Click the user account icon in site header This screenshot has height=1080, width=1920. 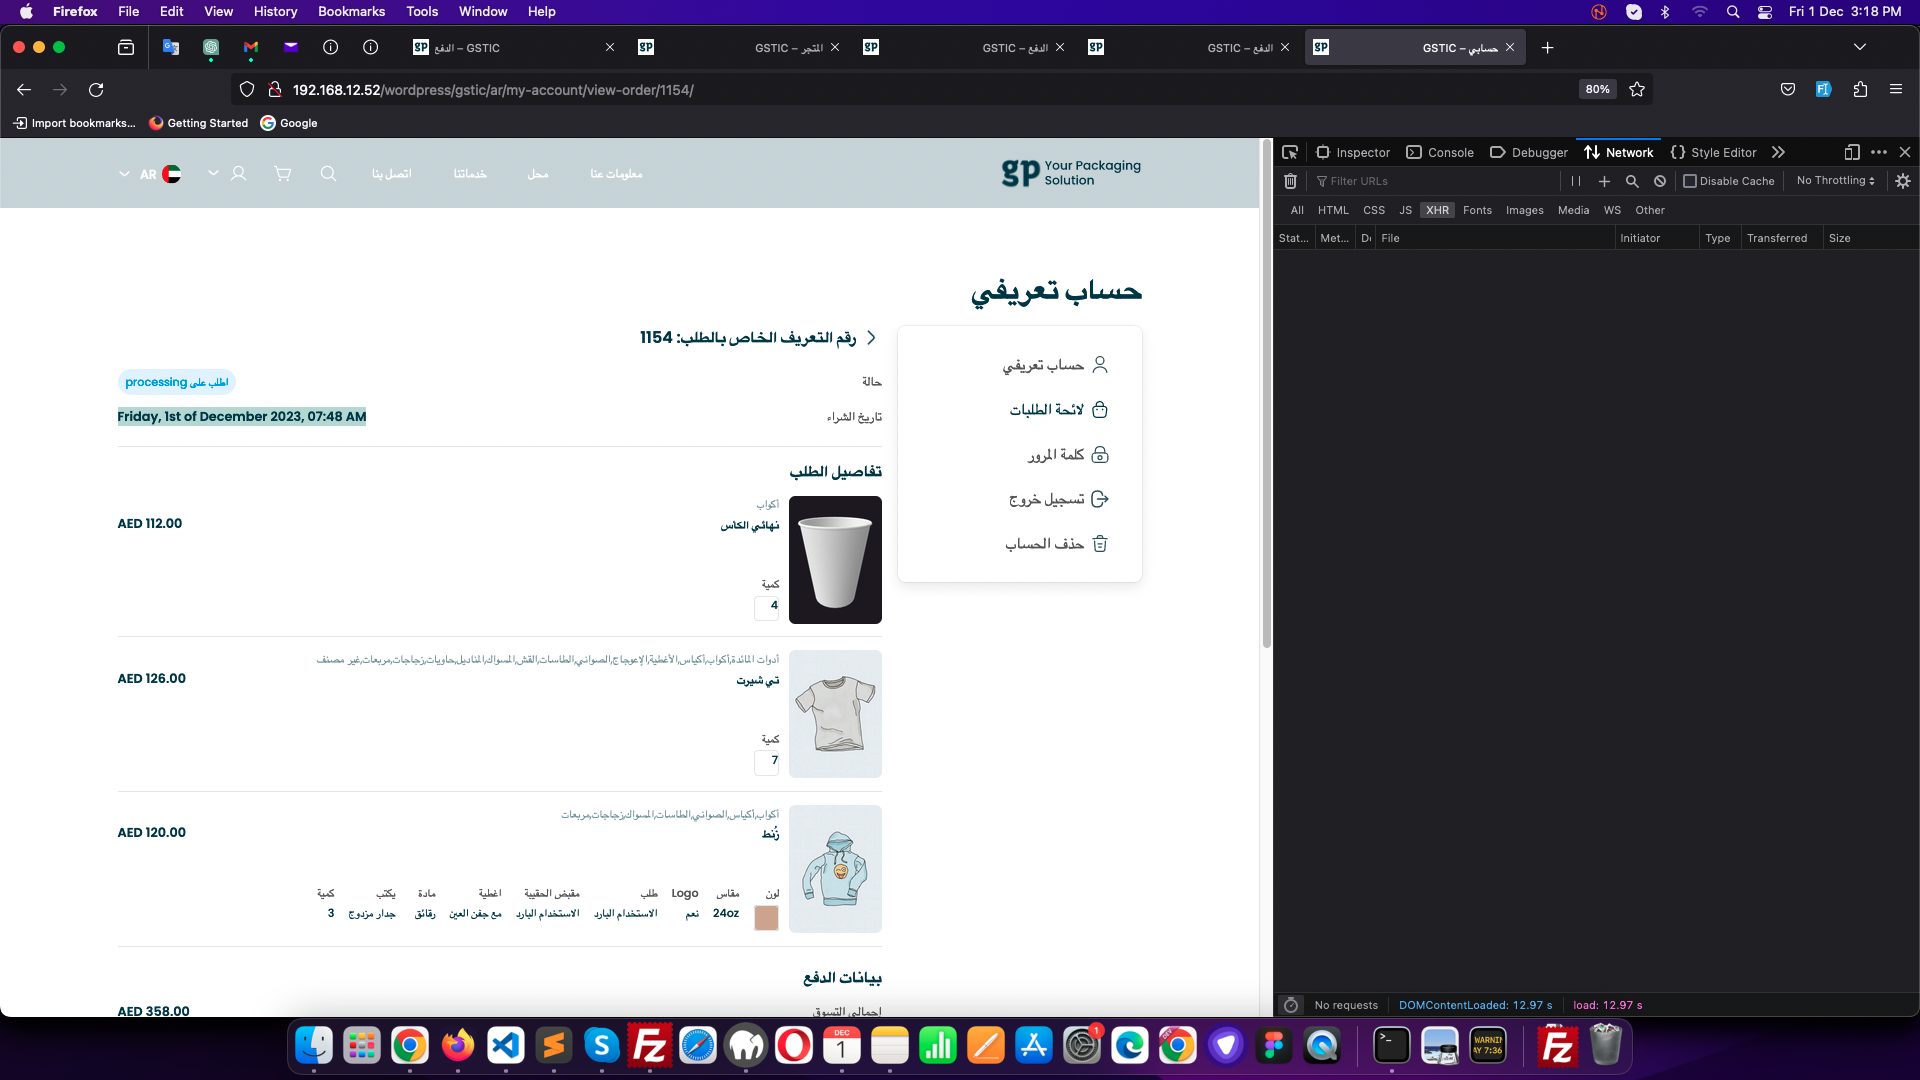pos(238,173)
